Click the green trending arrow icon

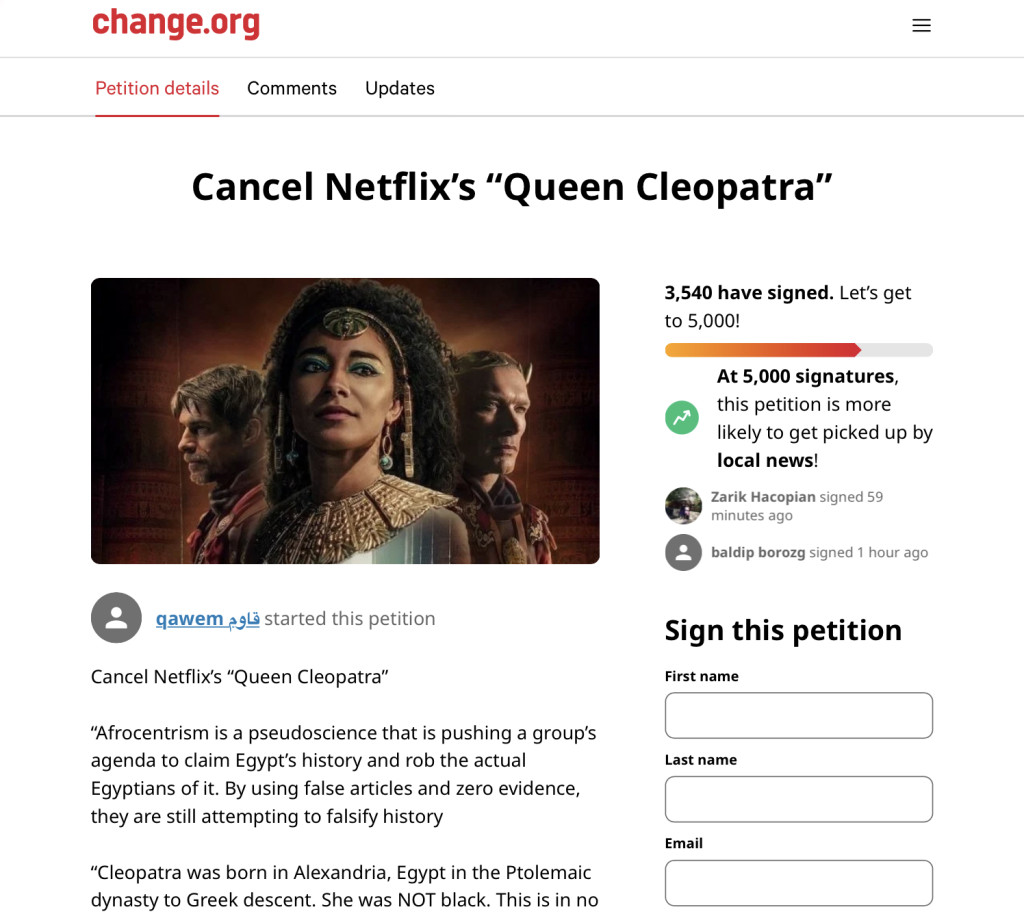(x=682, y=418)
